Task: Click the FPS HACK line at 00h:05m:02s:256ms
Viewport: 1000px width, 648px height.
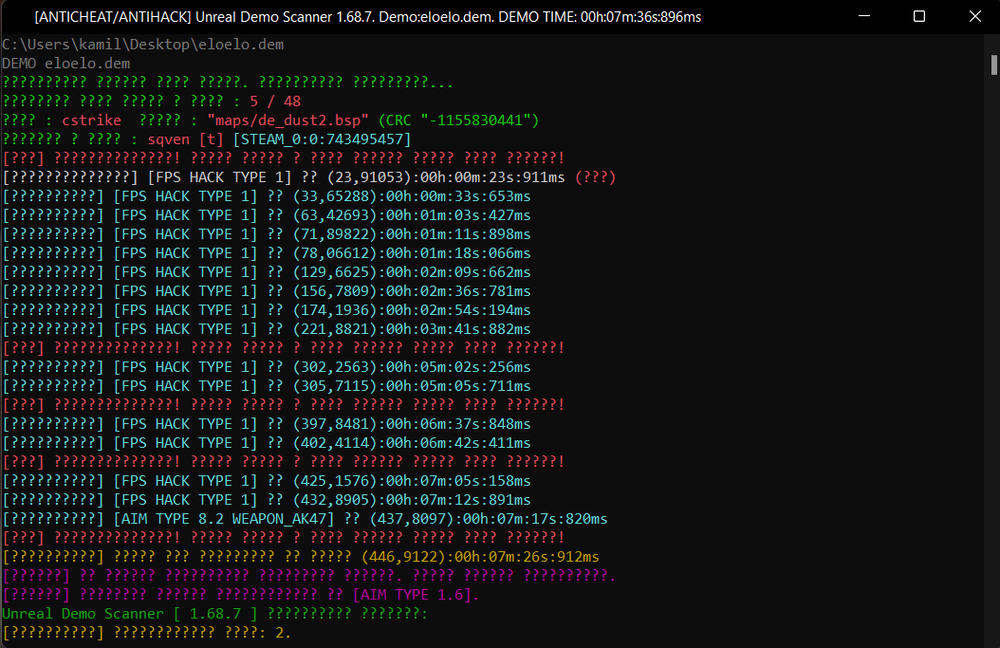Action: point(267,367)
